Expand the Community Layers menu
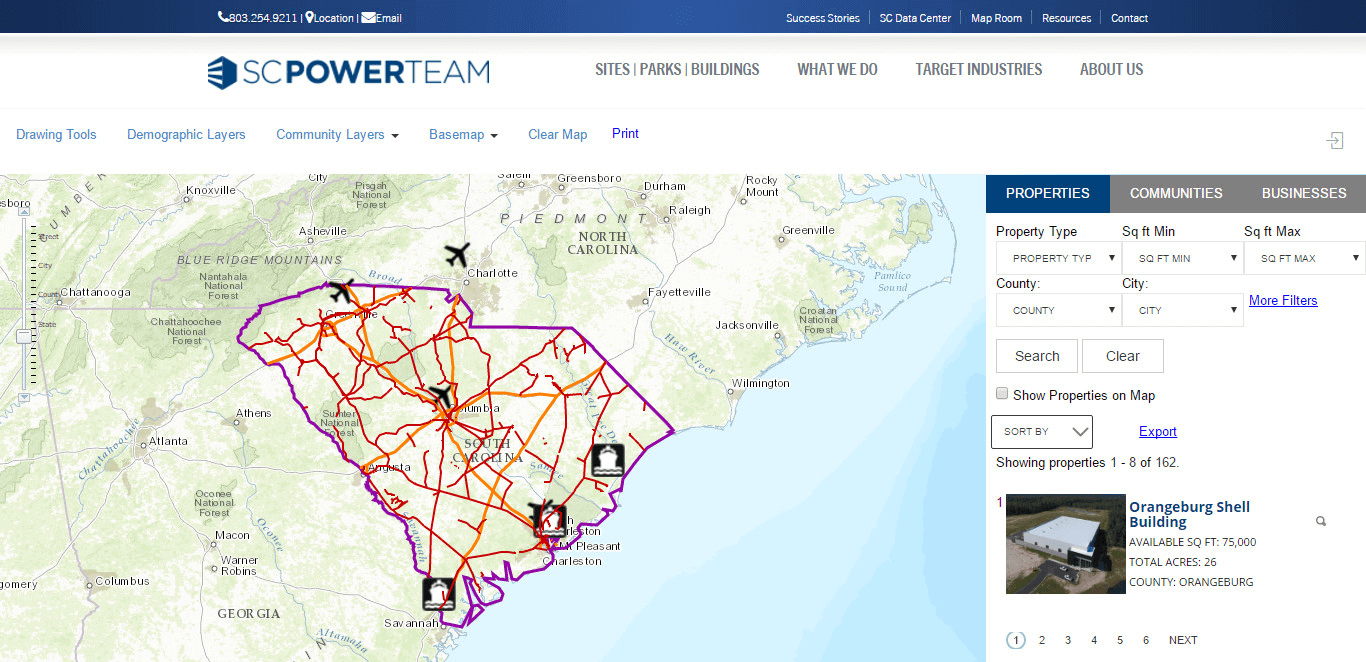 (x=337, y=135)
